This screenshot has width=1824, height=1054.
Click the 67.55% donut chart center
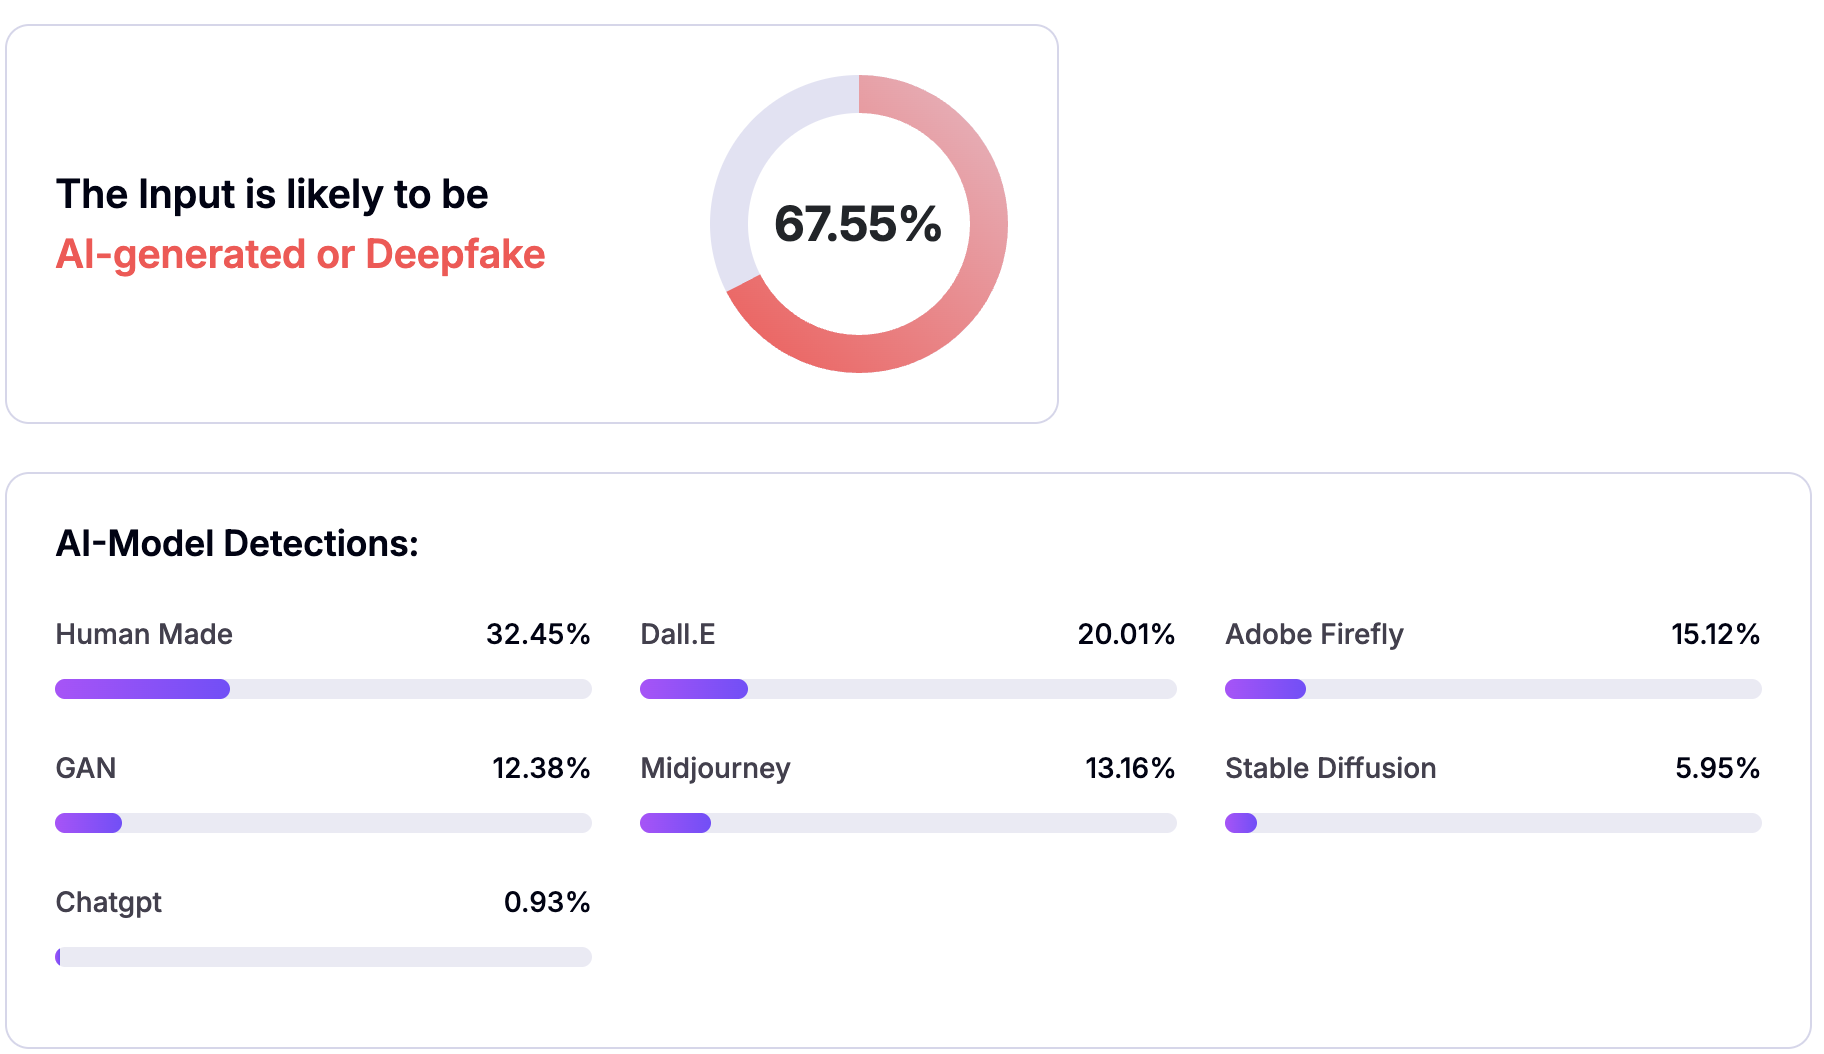[x=858, y=224]
